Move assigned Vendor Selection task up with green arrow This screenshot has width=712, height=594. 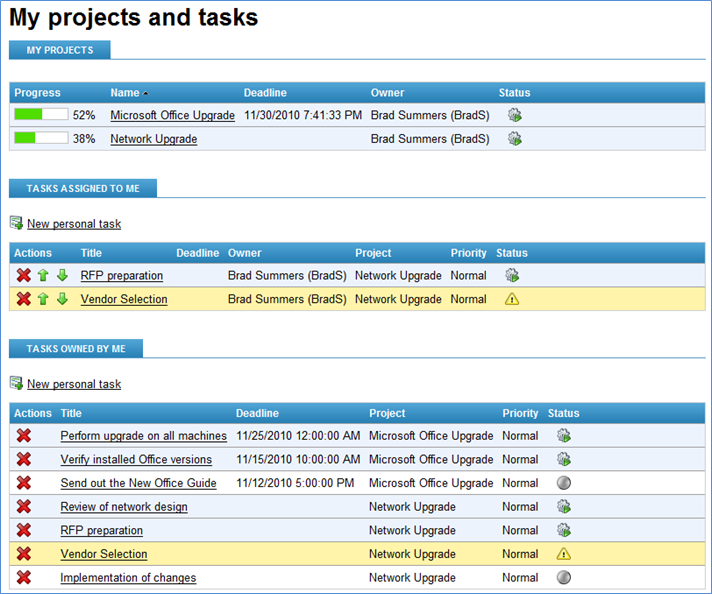[43, 299]
